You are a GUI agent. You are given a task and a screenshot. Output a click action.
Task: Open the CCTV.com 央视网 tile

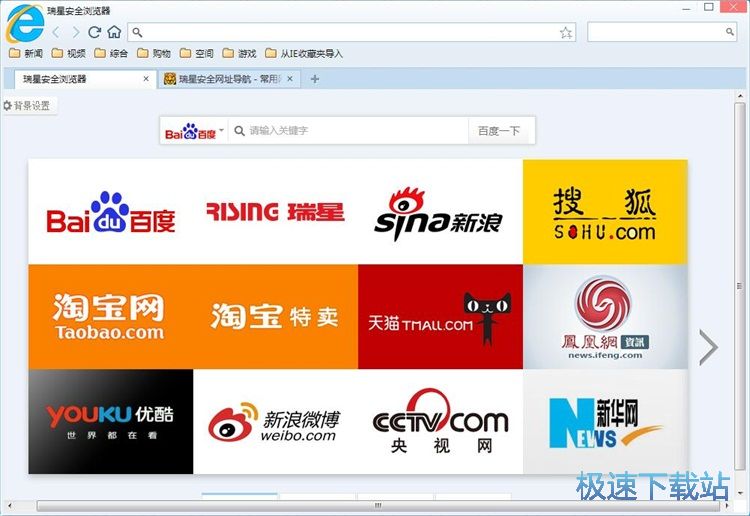click(440, 421)
